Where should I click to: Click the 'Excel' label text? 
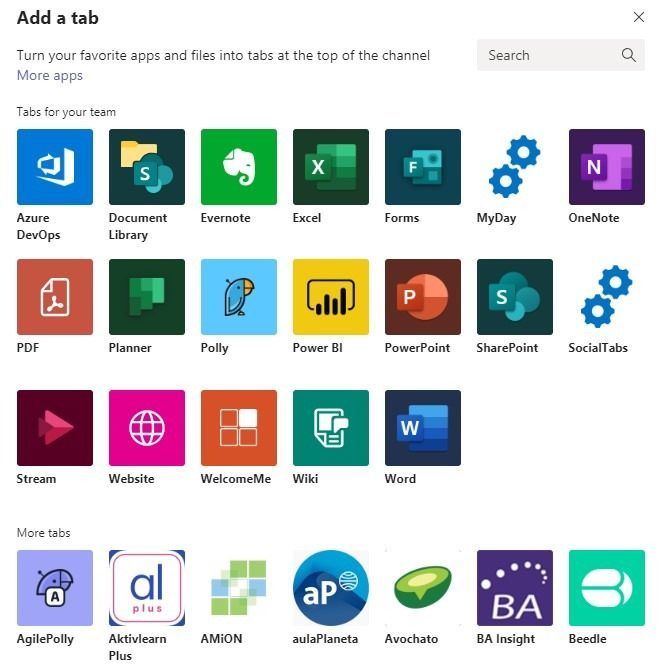coord(307,218)
